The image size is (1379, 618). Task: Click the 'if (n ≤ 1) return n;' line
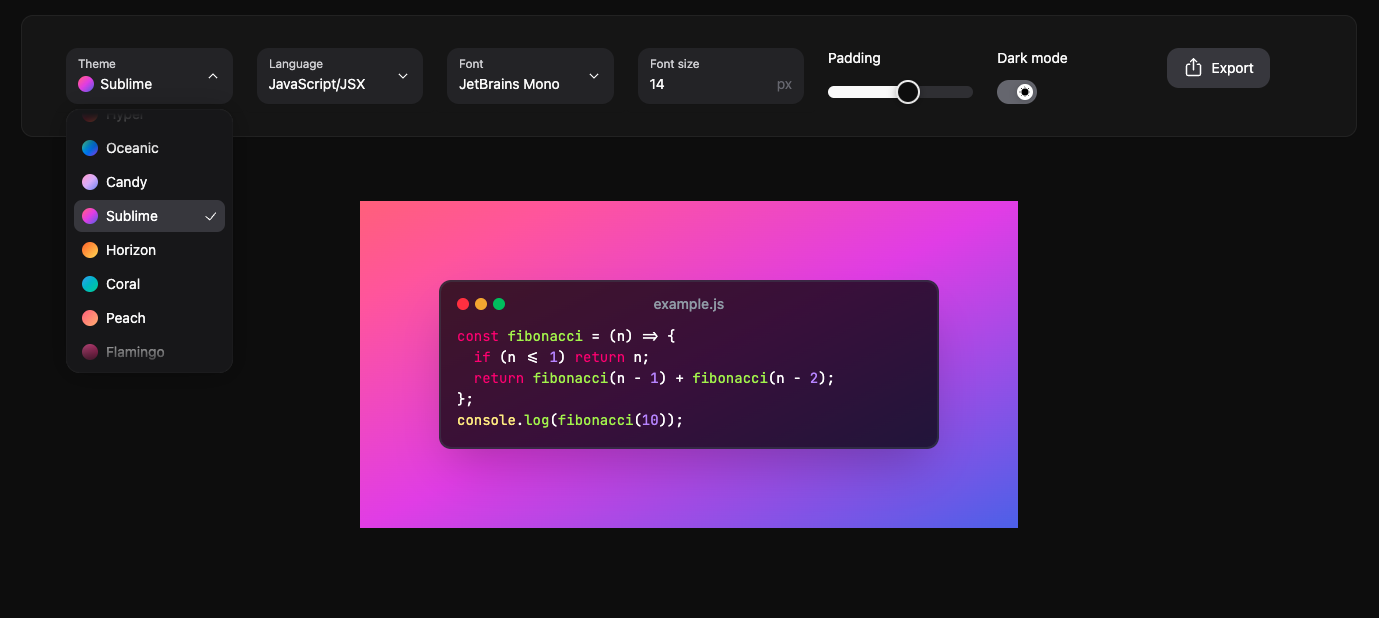(562, 357)
